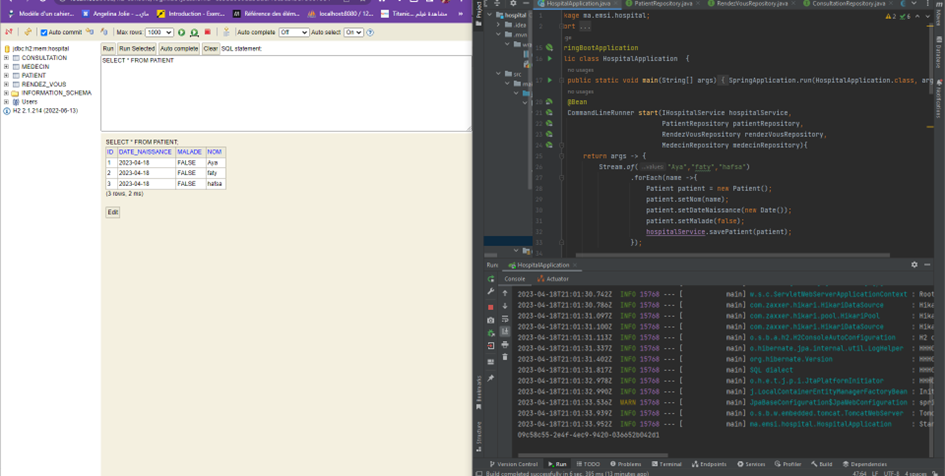This screenshot has height=476, width=945.
Task: Click the Run Selected toolbar icon in H2
Action: 194,33
